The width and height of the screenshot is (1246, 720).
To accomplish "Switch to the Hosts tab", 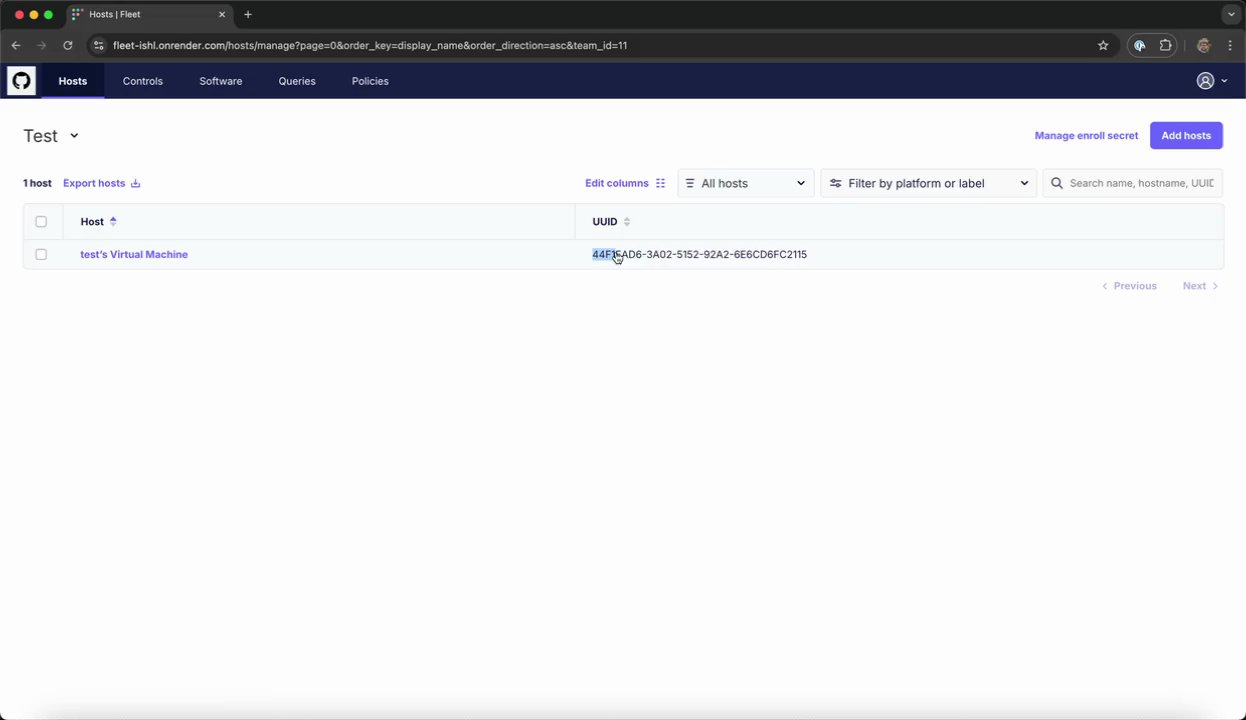I will point(73,81).
